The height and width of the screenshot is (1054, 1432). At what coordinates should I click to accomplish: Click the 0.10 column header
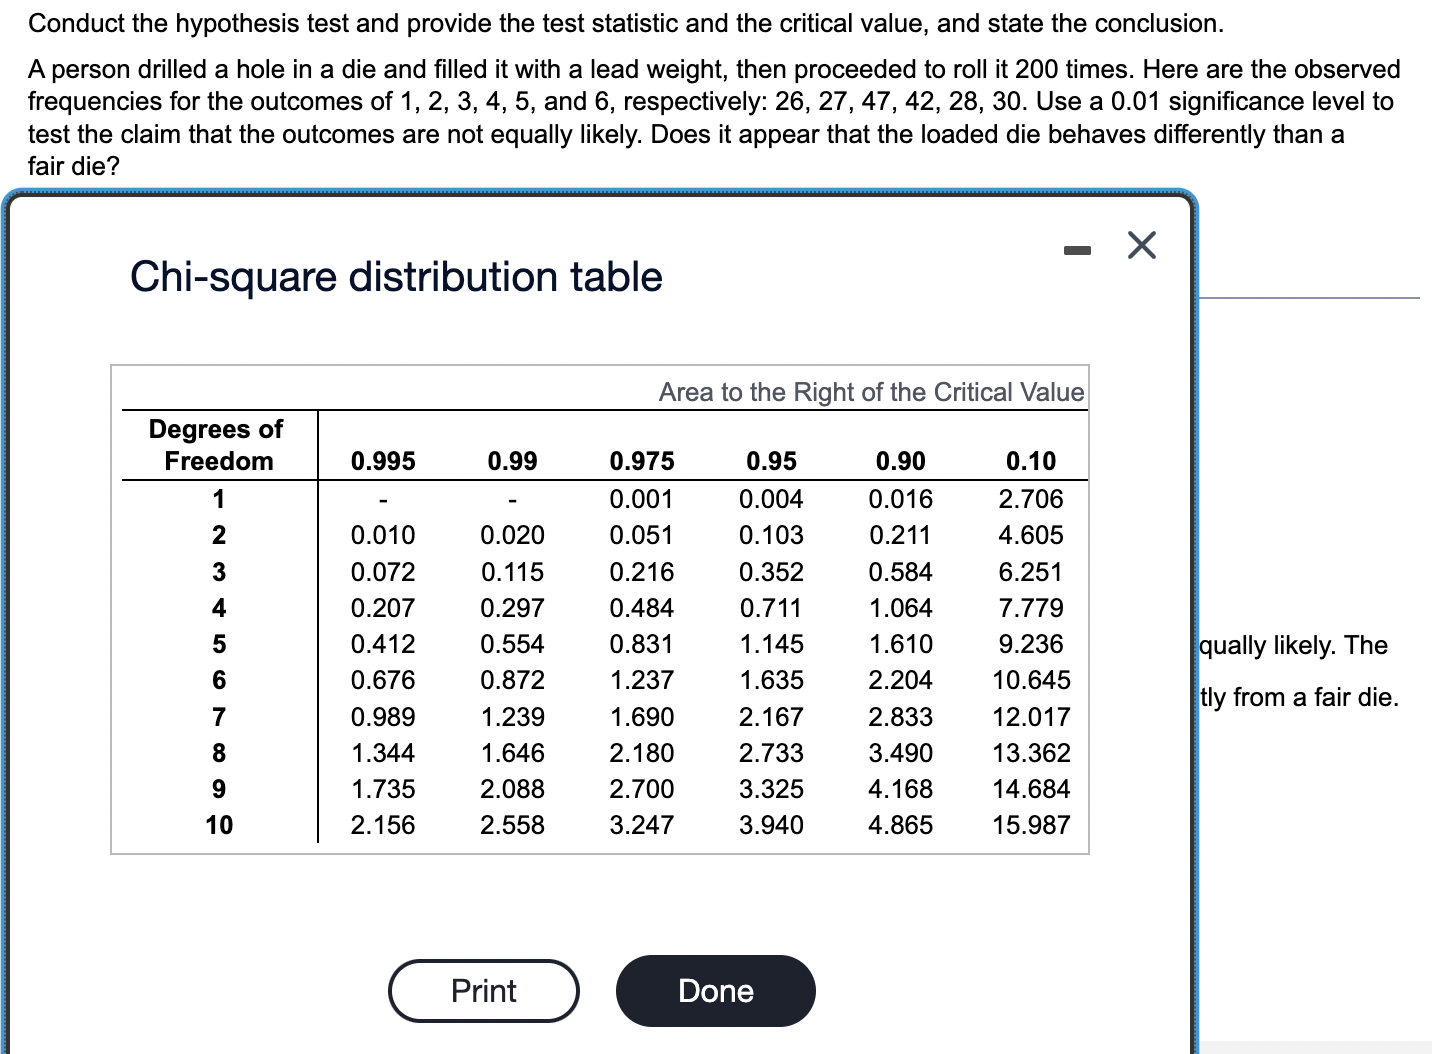coord(1030,461)
